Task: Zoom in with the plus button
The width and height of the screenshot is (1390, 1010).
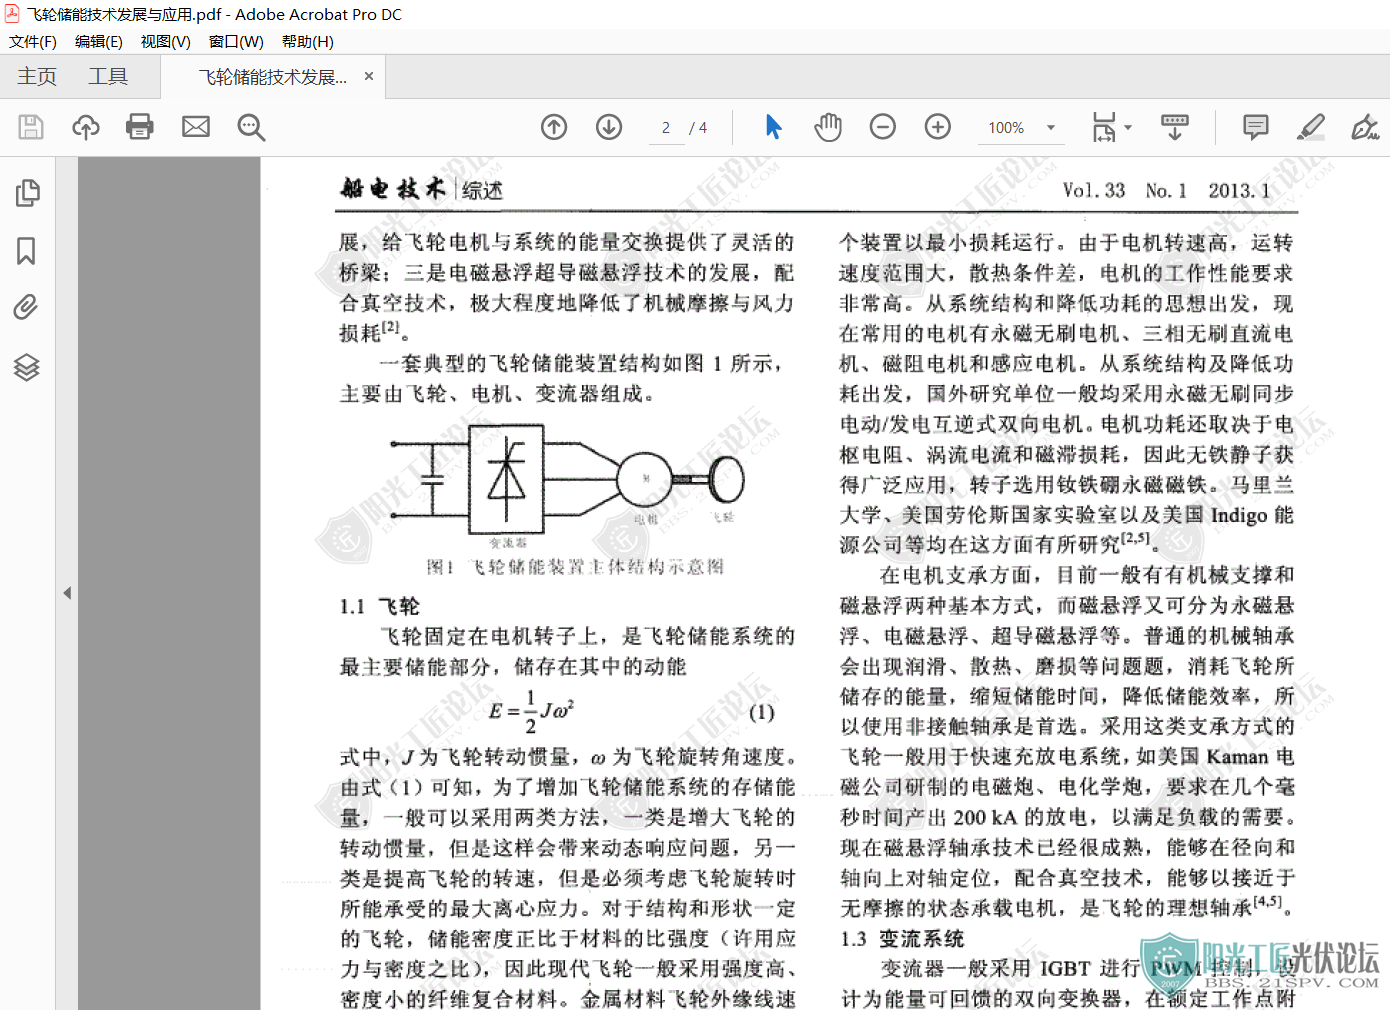Action: (938, 127)
